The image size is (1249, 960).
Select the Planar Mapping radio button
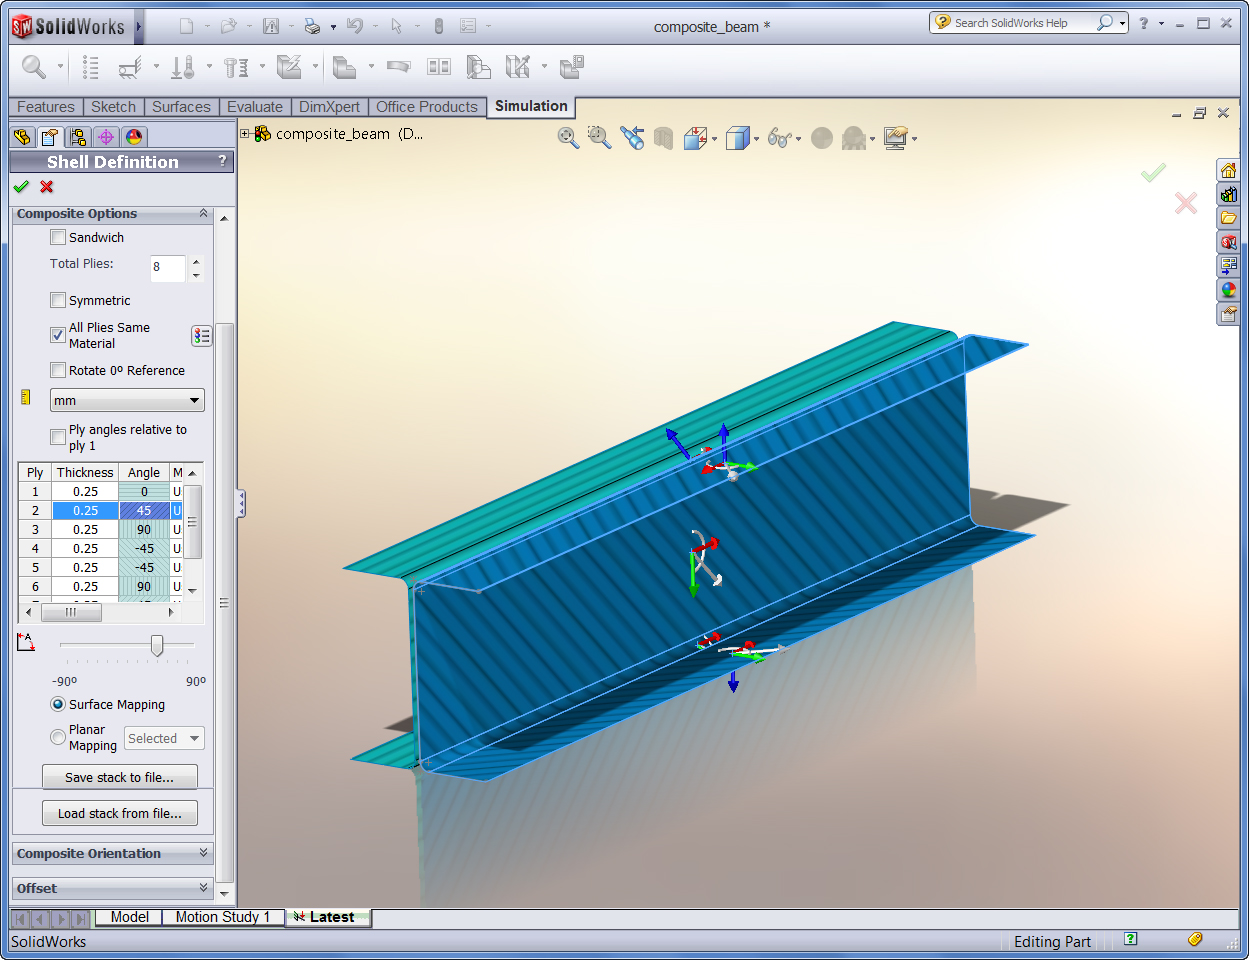pos(58,737)
